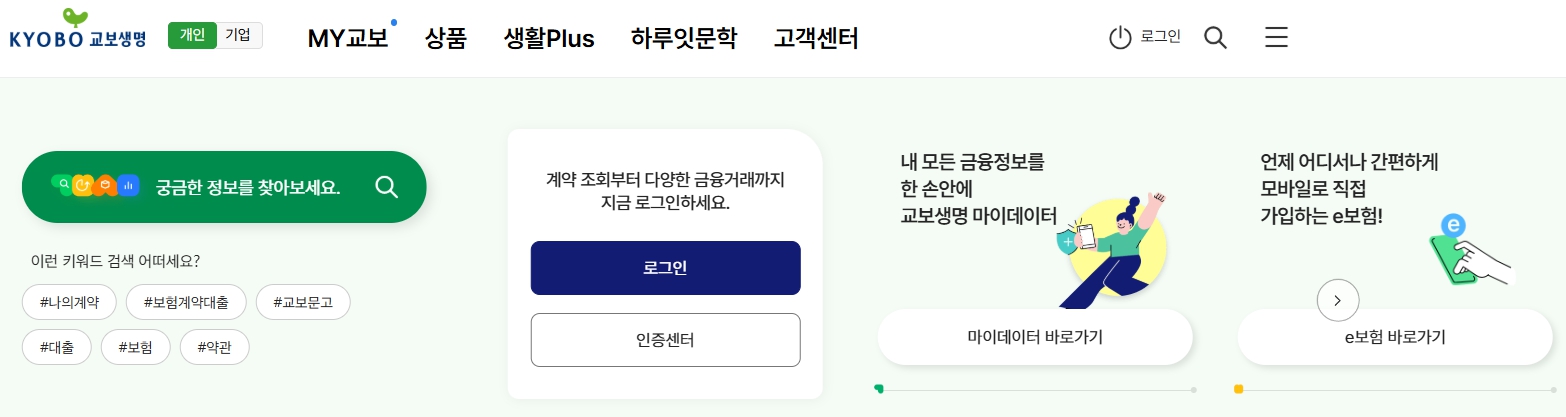This screenshot has height=417, width=1566.
Task: Switch to 개인 mode
Action: click(x=192, y=35)
